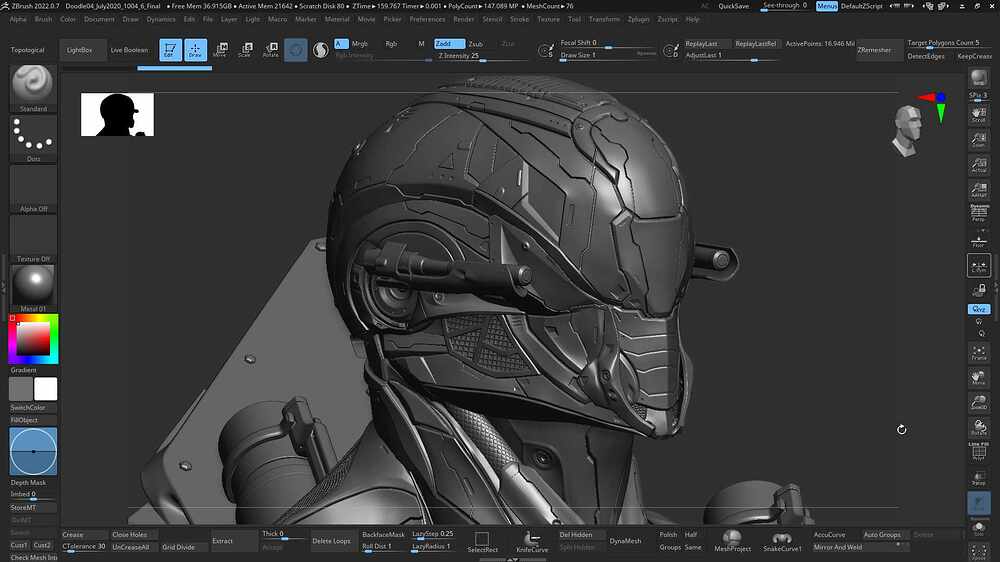Toggle Live Boolean mode

[x=129, y=50]
